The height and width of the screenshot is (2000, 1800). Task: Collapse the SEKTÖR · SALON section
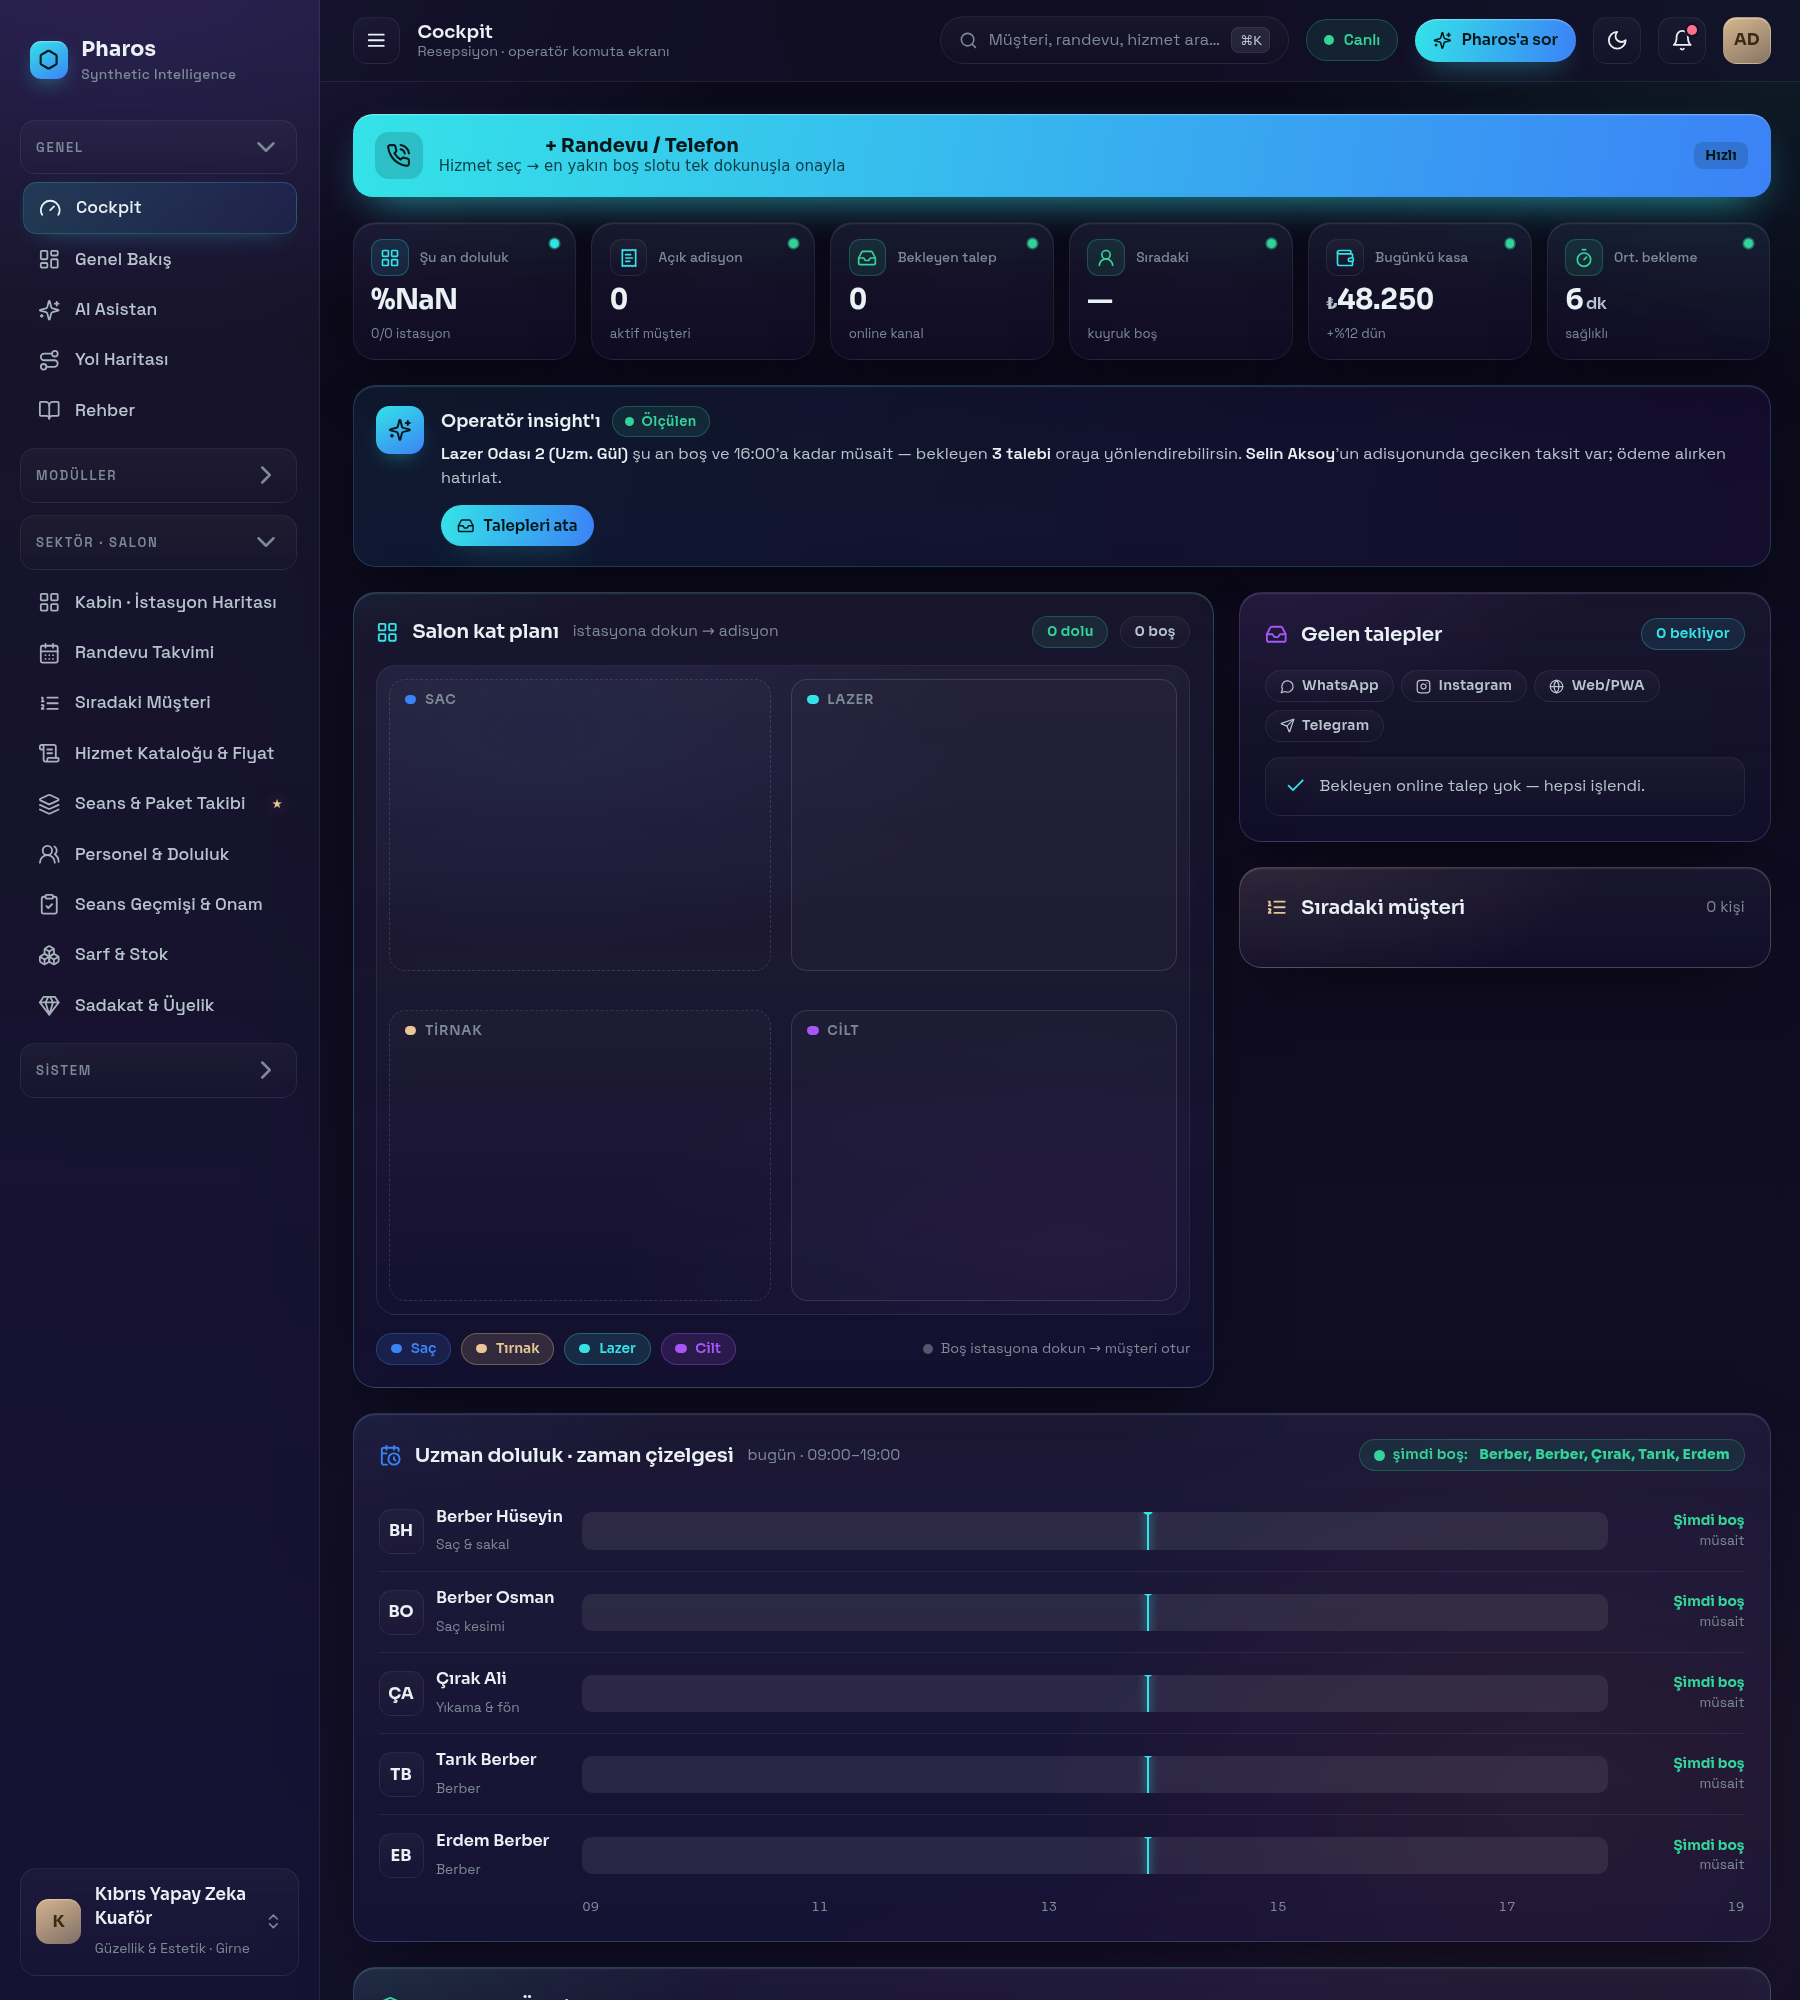(x=158, y=542)
